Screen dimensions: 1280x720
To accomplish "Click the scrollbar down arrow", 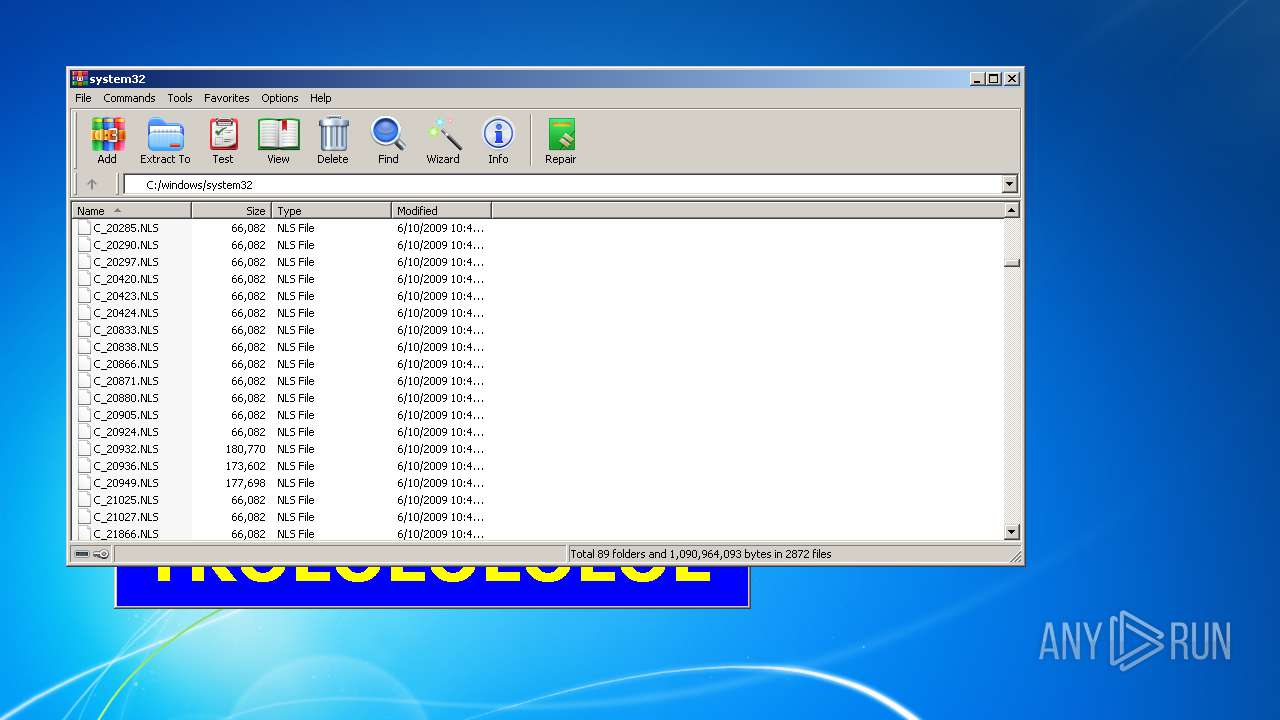I will (x=1011, y=533).
